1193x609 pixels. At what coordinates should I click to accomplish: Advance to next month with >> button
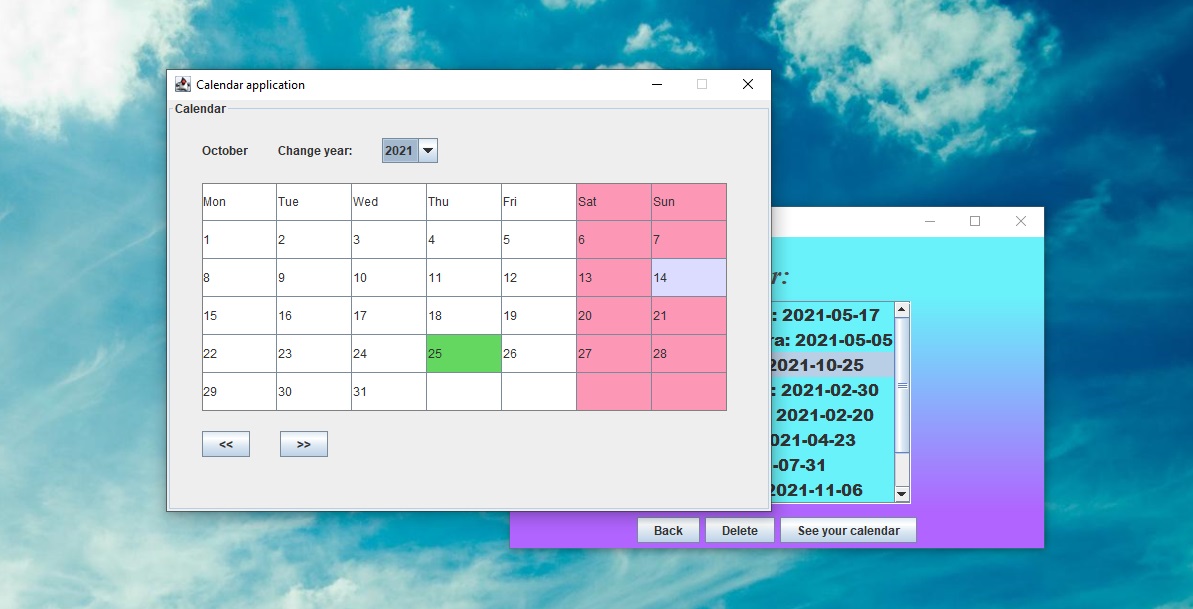coord(304,445)
